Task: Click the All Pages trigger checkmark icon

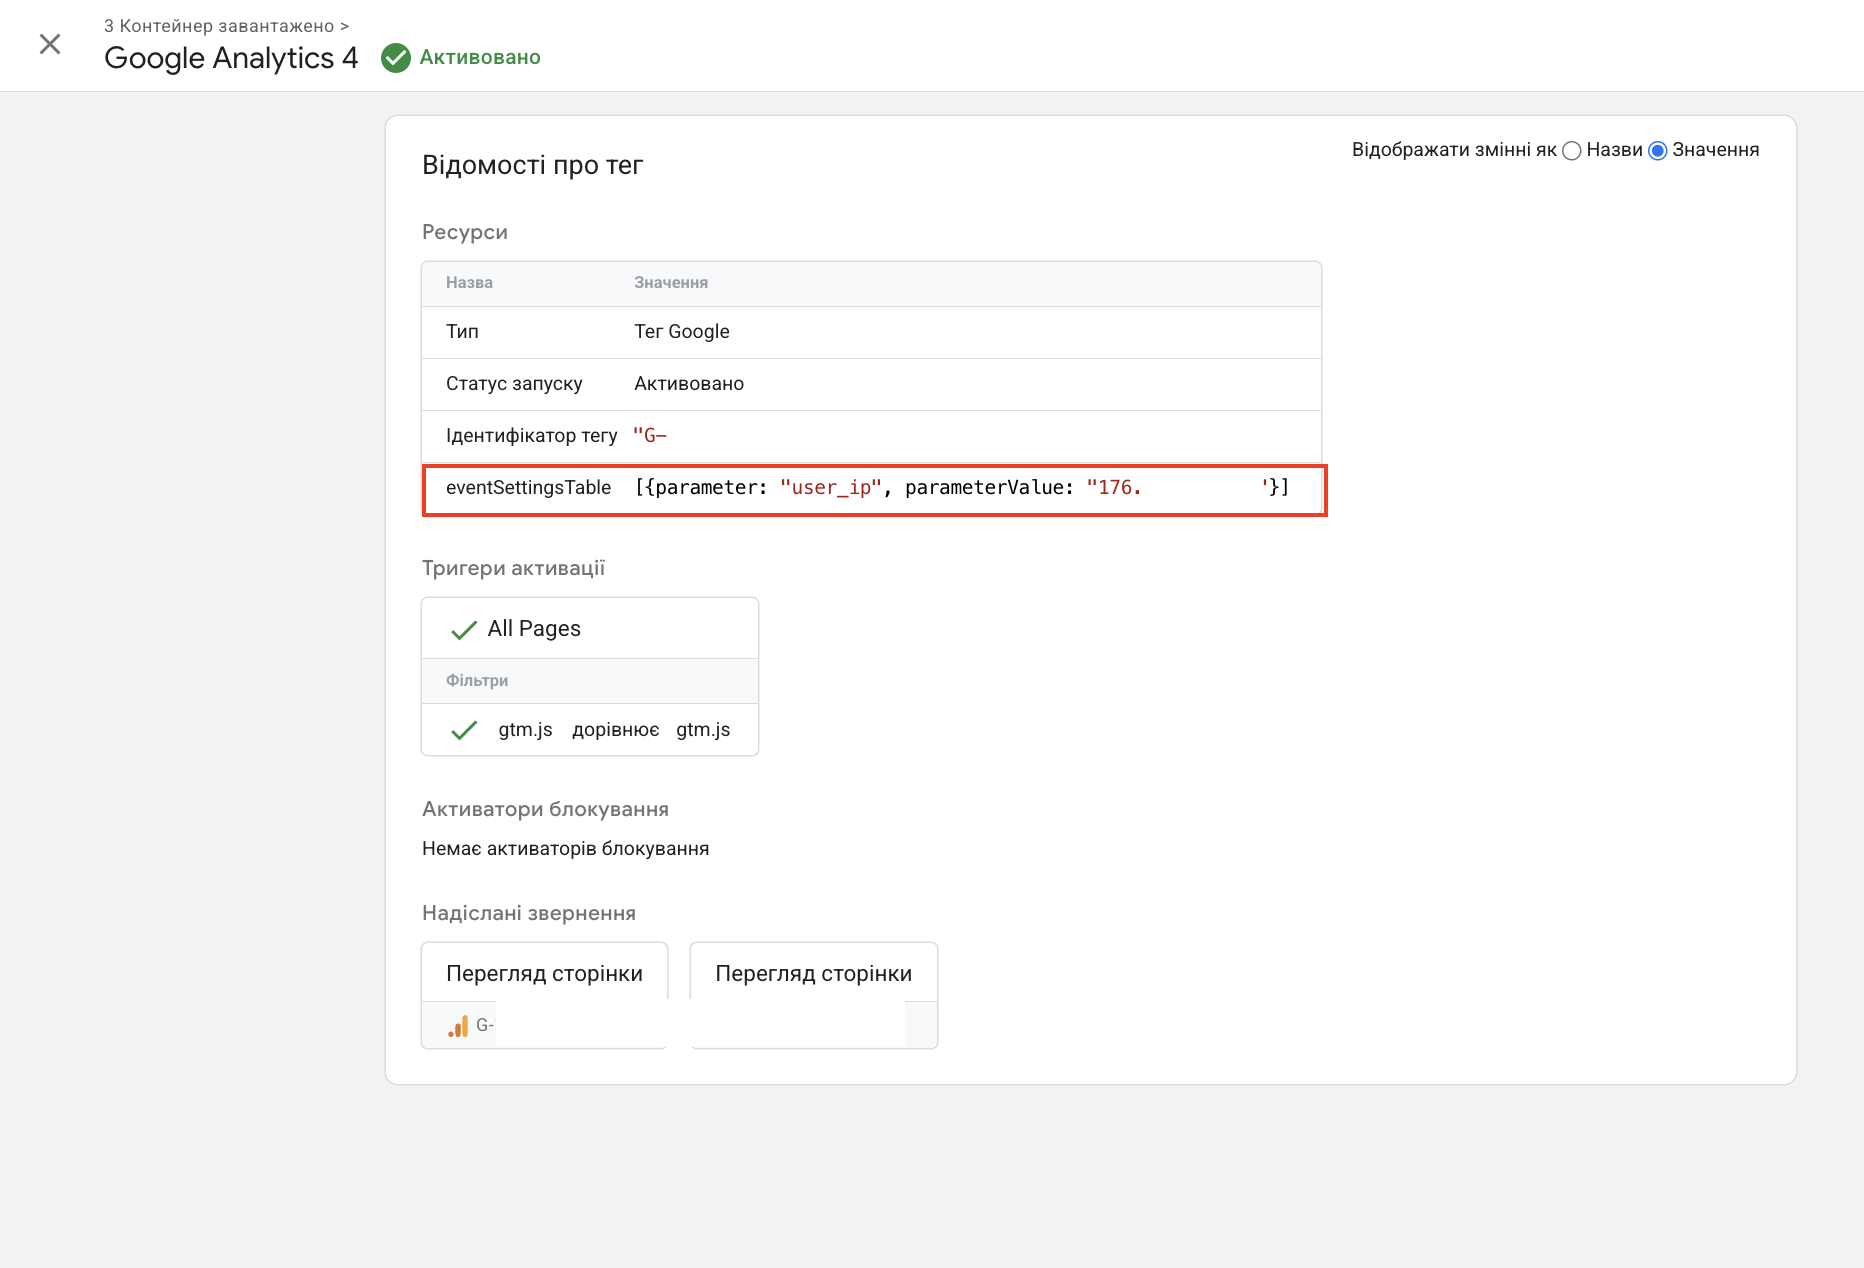Action: pos(464,630)
